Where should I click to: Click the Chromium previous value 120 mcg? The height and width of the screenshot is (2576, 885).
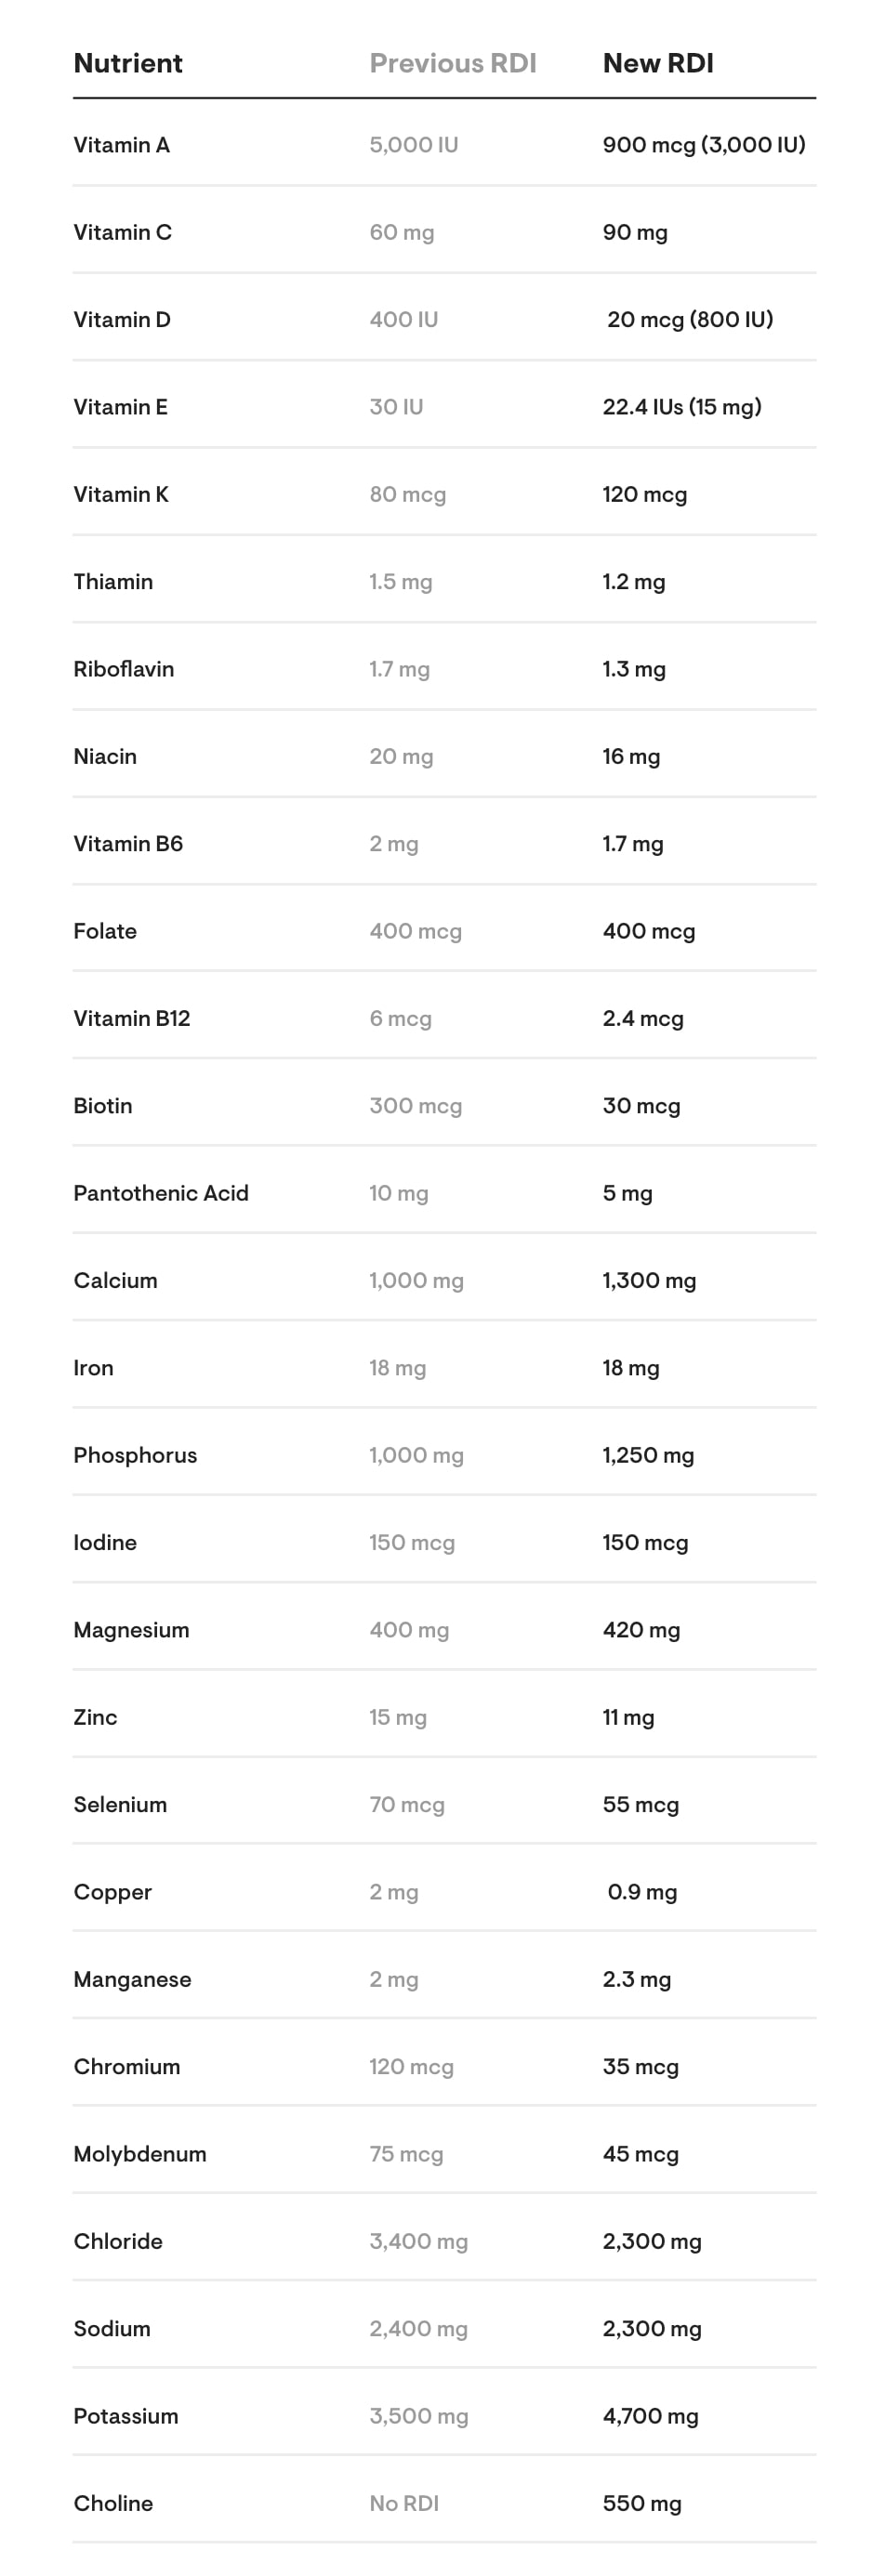[411, 2067]
